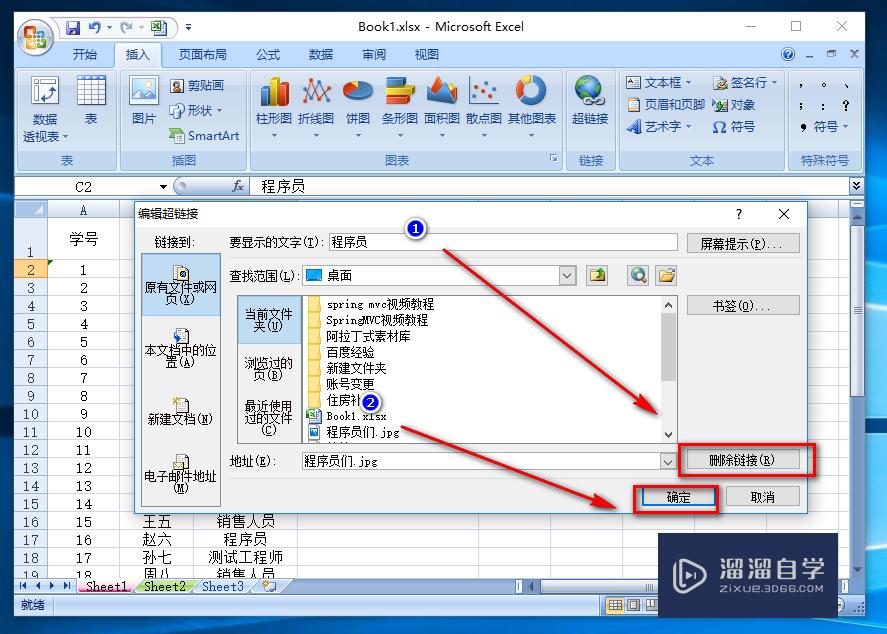Click the 删除链接 remove link button
The height and width of the screenshot is (634, 887).
(x=744, y=459)
